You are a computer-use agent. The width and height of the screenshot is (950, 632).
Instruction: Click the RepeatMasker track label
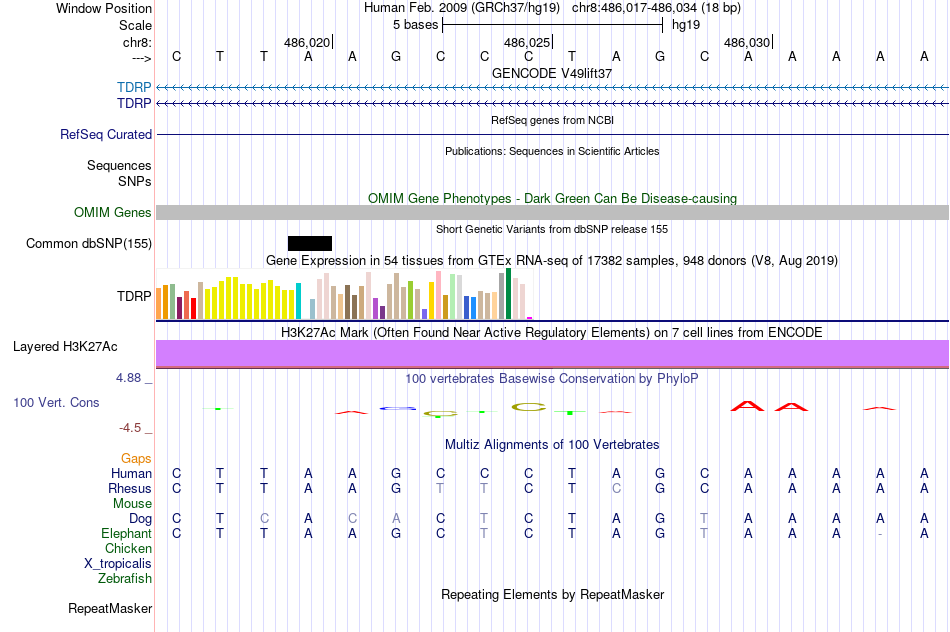coord(110,608)
